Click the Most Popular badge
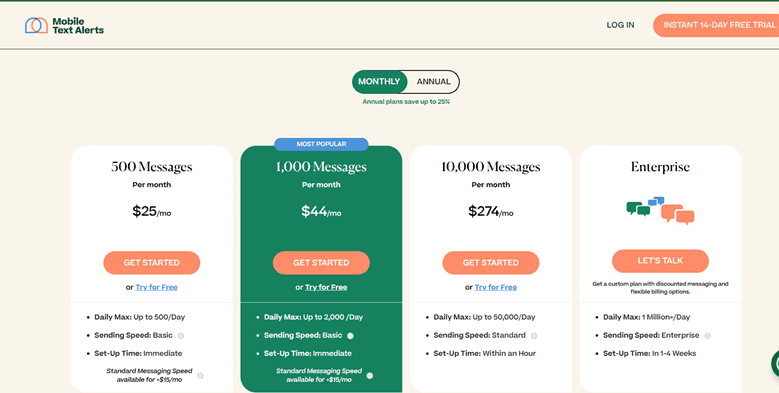The height and width of the screenshot is (393, 779). coord(321,144)
